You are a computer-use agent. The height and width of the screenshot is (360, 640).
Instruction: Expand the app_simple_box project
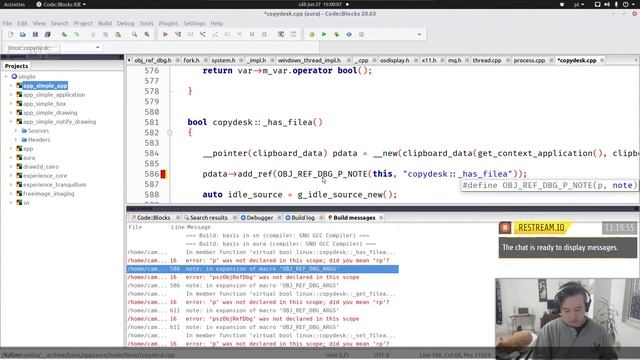coord(11,104)
